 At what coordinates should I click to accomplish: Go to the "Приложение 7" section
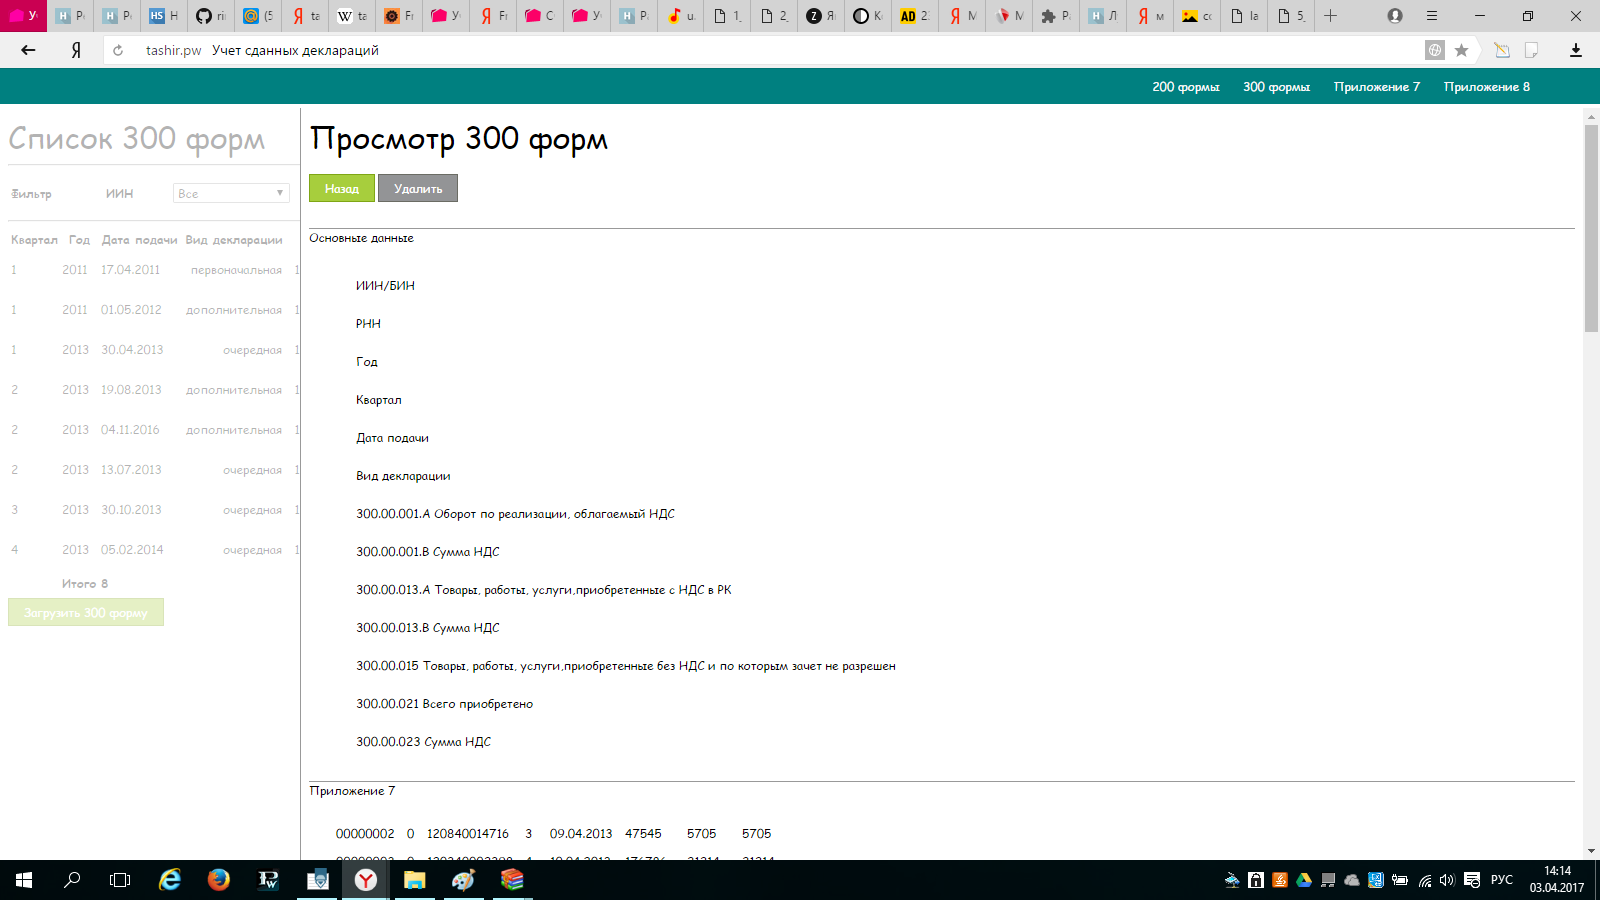click(1376, 86)
